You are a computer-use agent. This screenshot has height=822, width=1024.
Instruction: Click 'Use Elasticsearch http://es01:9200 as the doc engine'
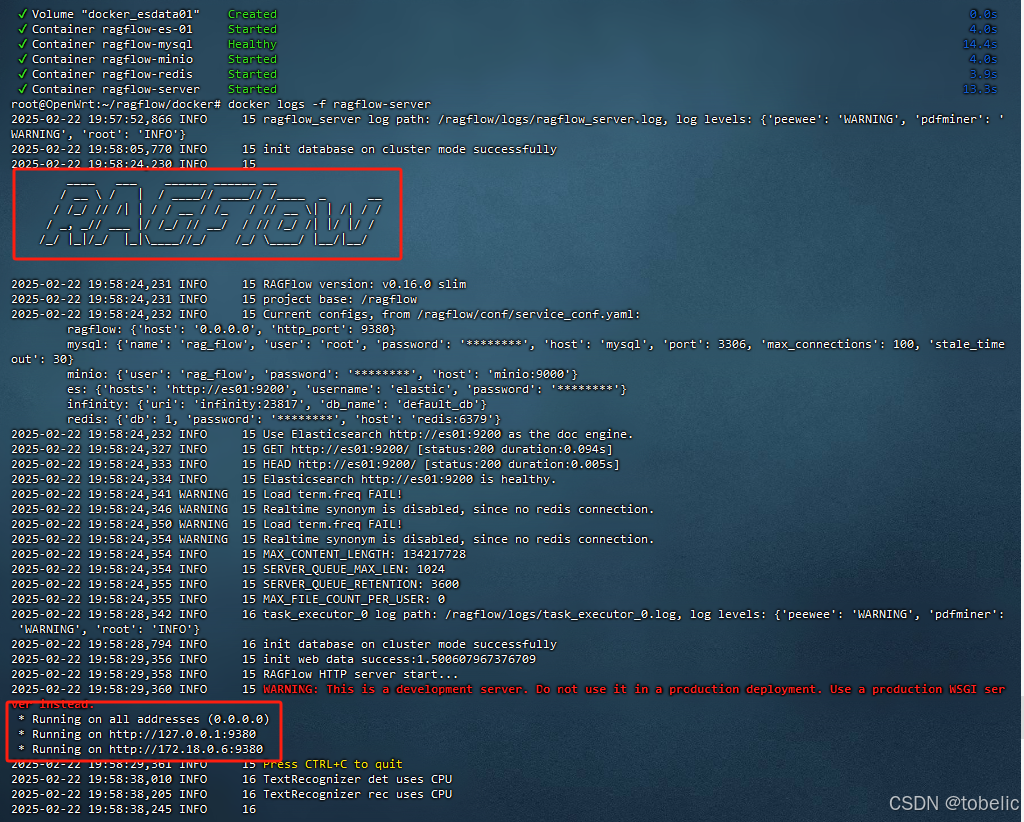447,434
